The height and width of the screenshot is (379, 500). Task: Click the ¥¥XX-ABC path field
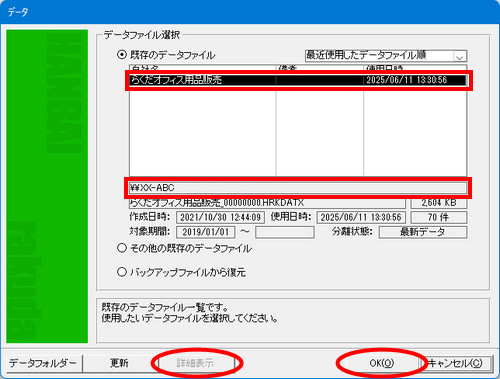click(x=298, y=188)
